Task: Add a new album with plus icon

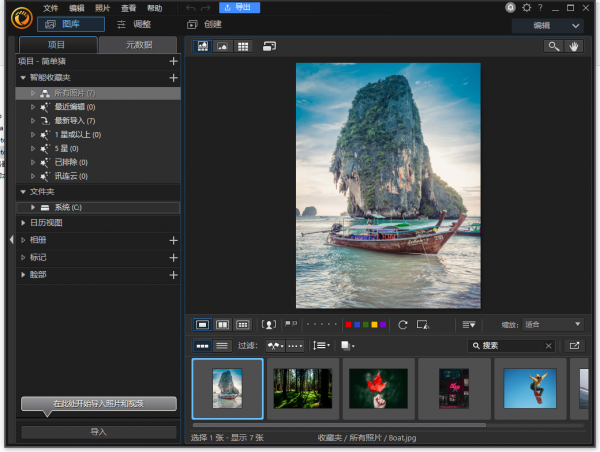Action: coord(173,240)
